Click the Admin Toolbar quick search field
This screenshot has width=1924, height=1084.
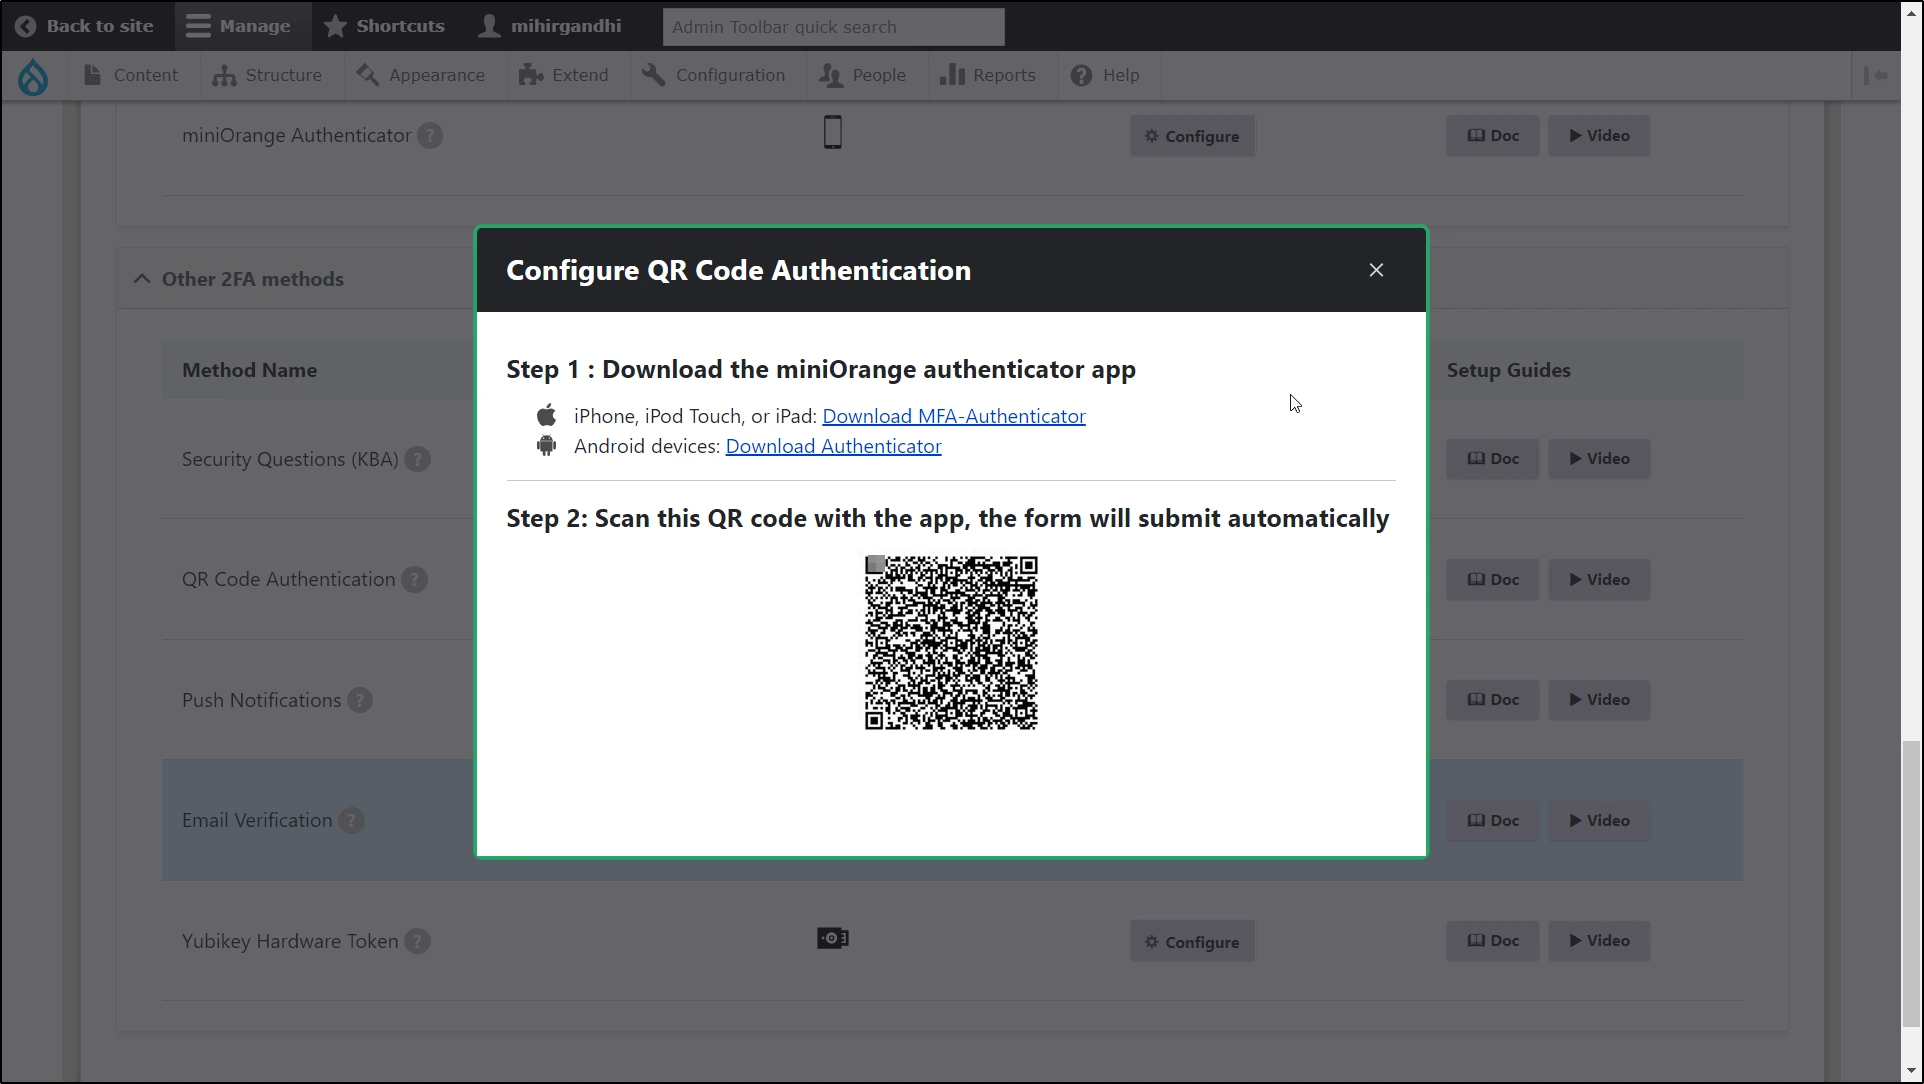[x=833, y=26]
